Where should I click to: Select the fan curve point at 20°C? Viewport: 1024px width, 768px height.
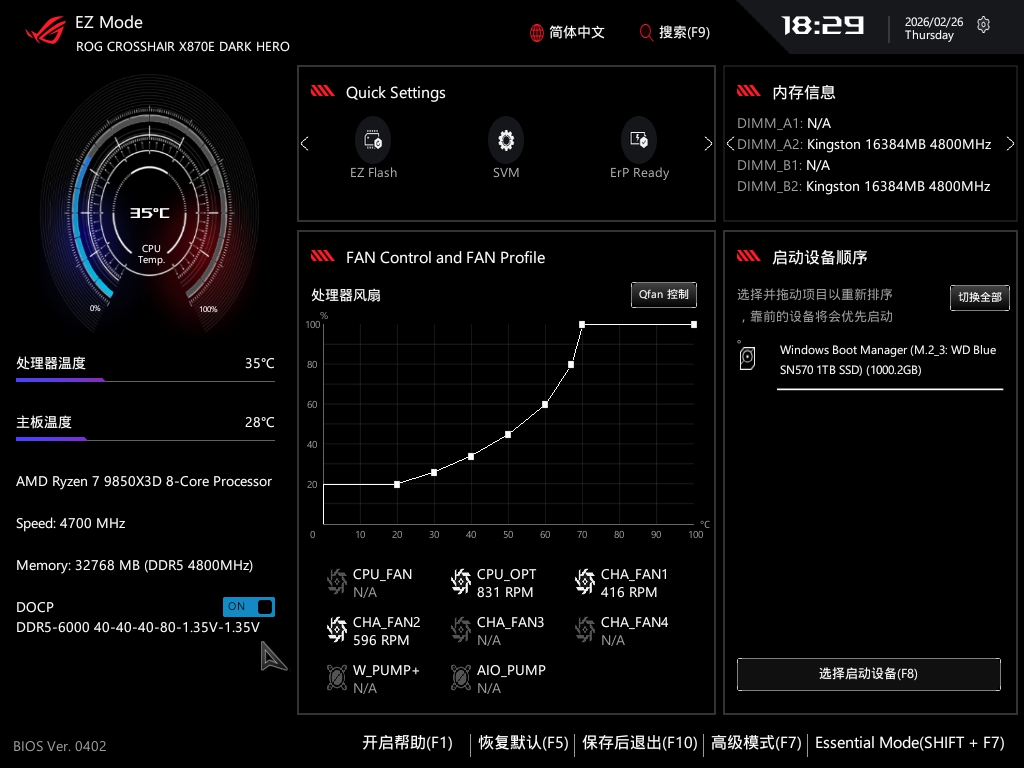[x=397, y=485]
